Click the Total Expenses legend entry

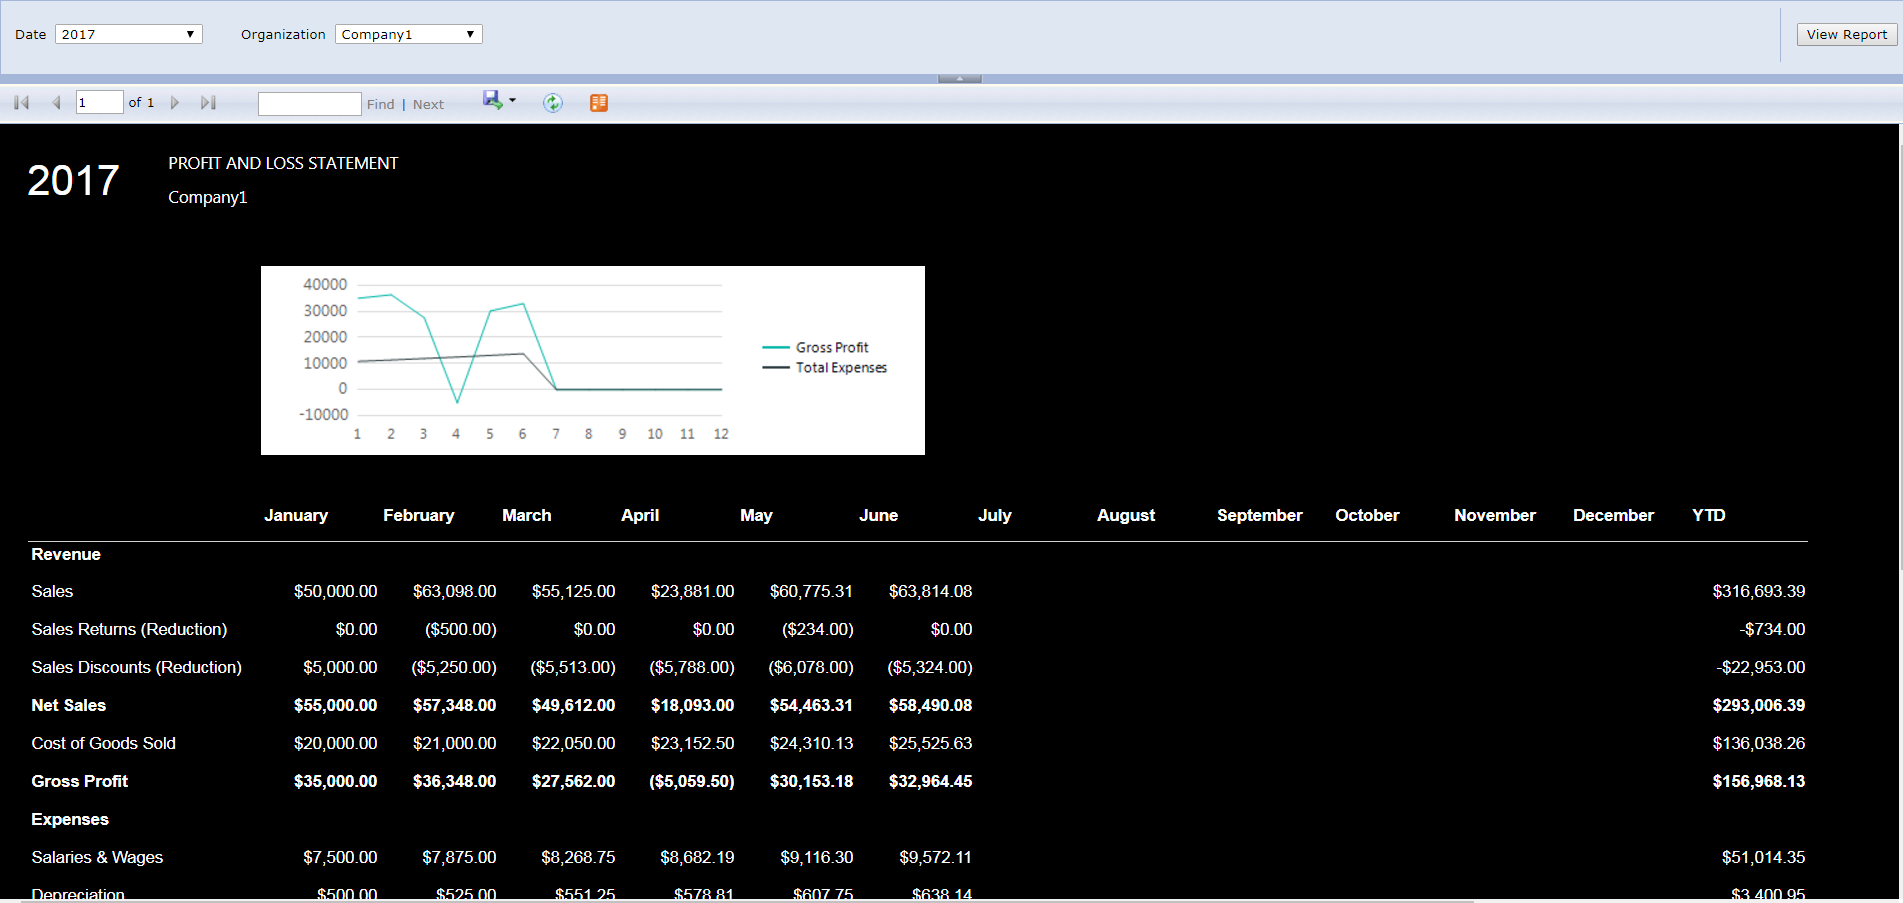pyautogui.click(x=825, y=367)
